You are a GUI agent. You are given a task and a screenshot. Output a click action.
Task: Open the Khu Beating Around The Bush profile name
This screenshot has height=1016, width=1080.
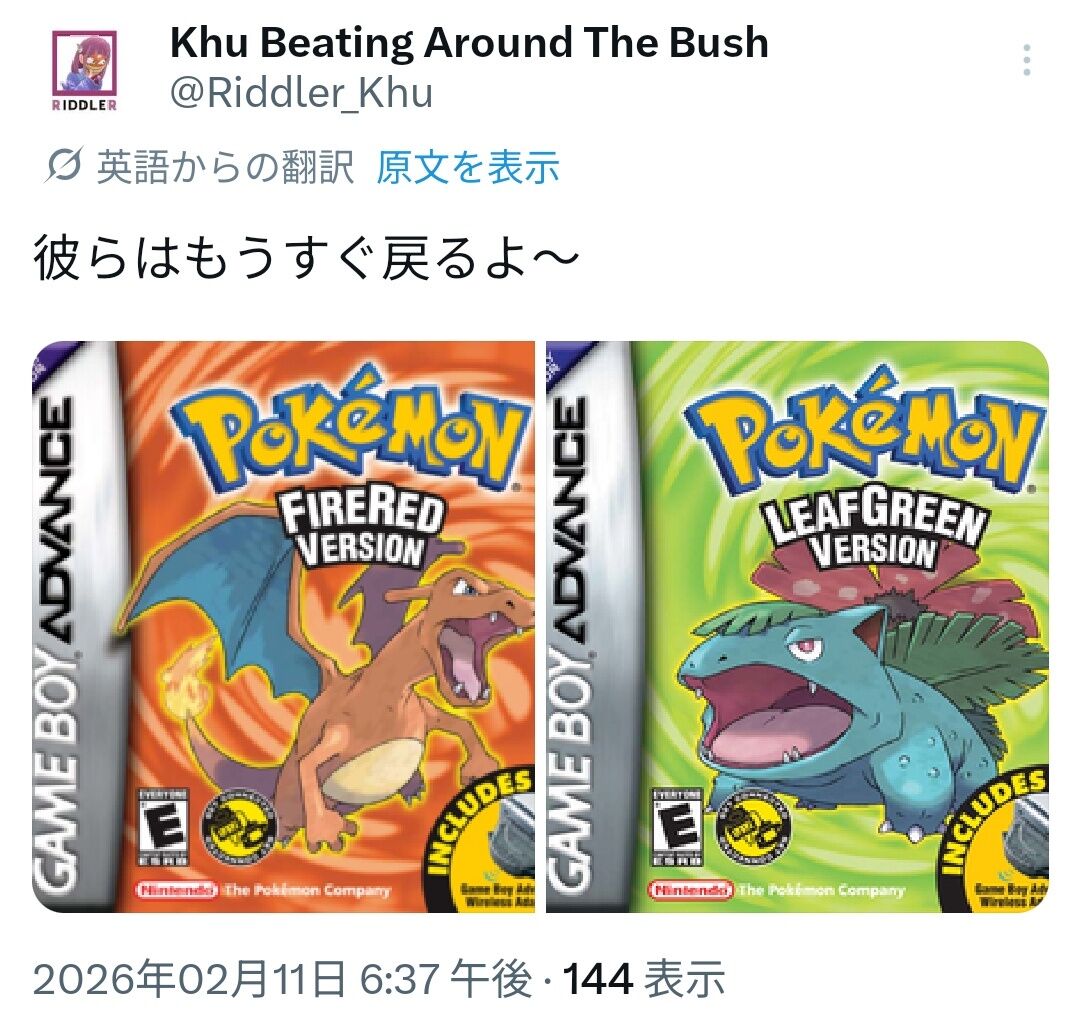coord(469,42)
